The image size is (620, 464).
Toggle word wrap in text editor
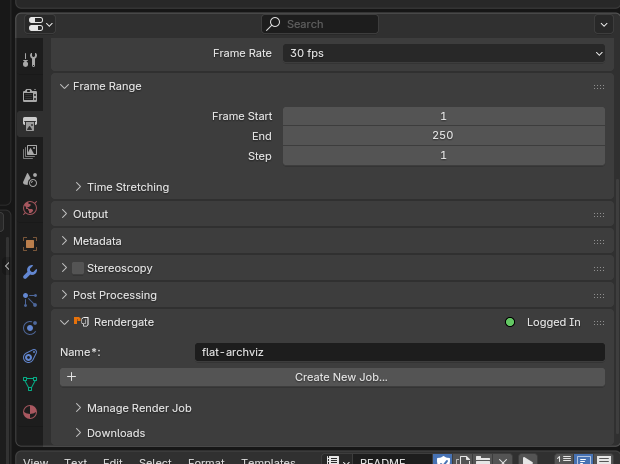(x=584, y=460)
